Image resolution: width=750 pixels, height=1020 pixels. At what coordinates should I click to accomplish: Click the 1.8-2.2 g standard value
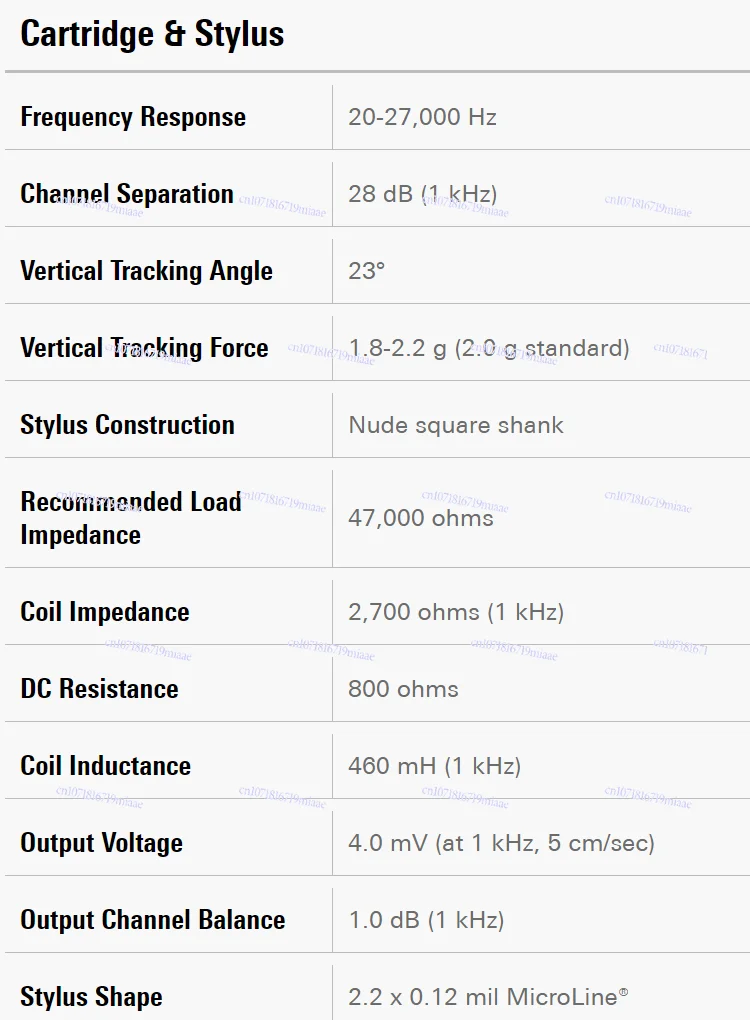click(489, 348)
